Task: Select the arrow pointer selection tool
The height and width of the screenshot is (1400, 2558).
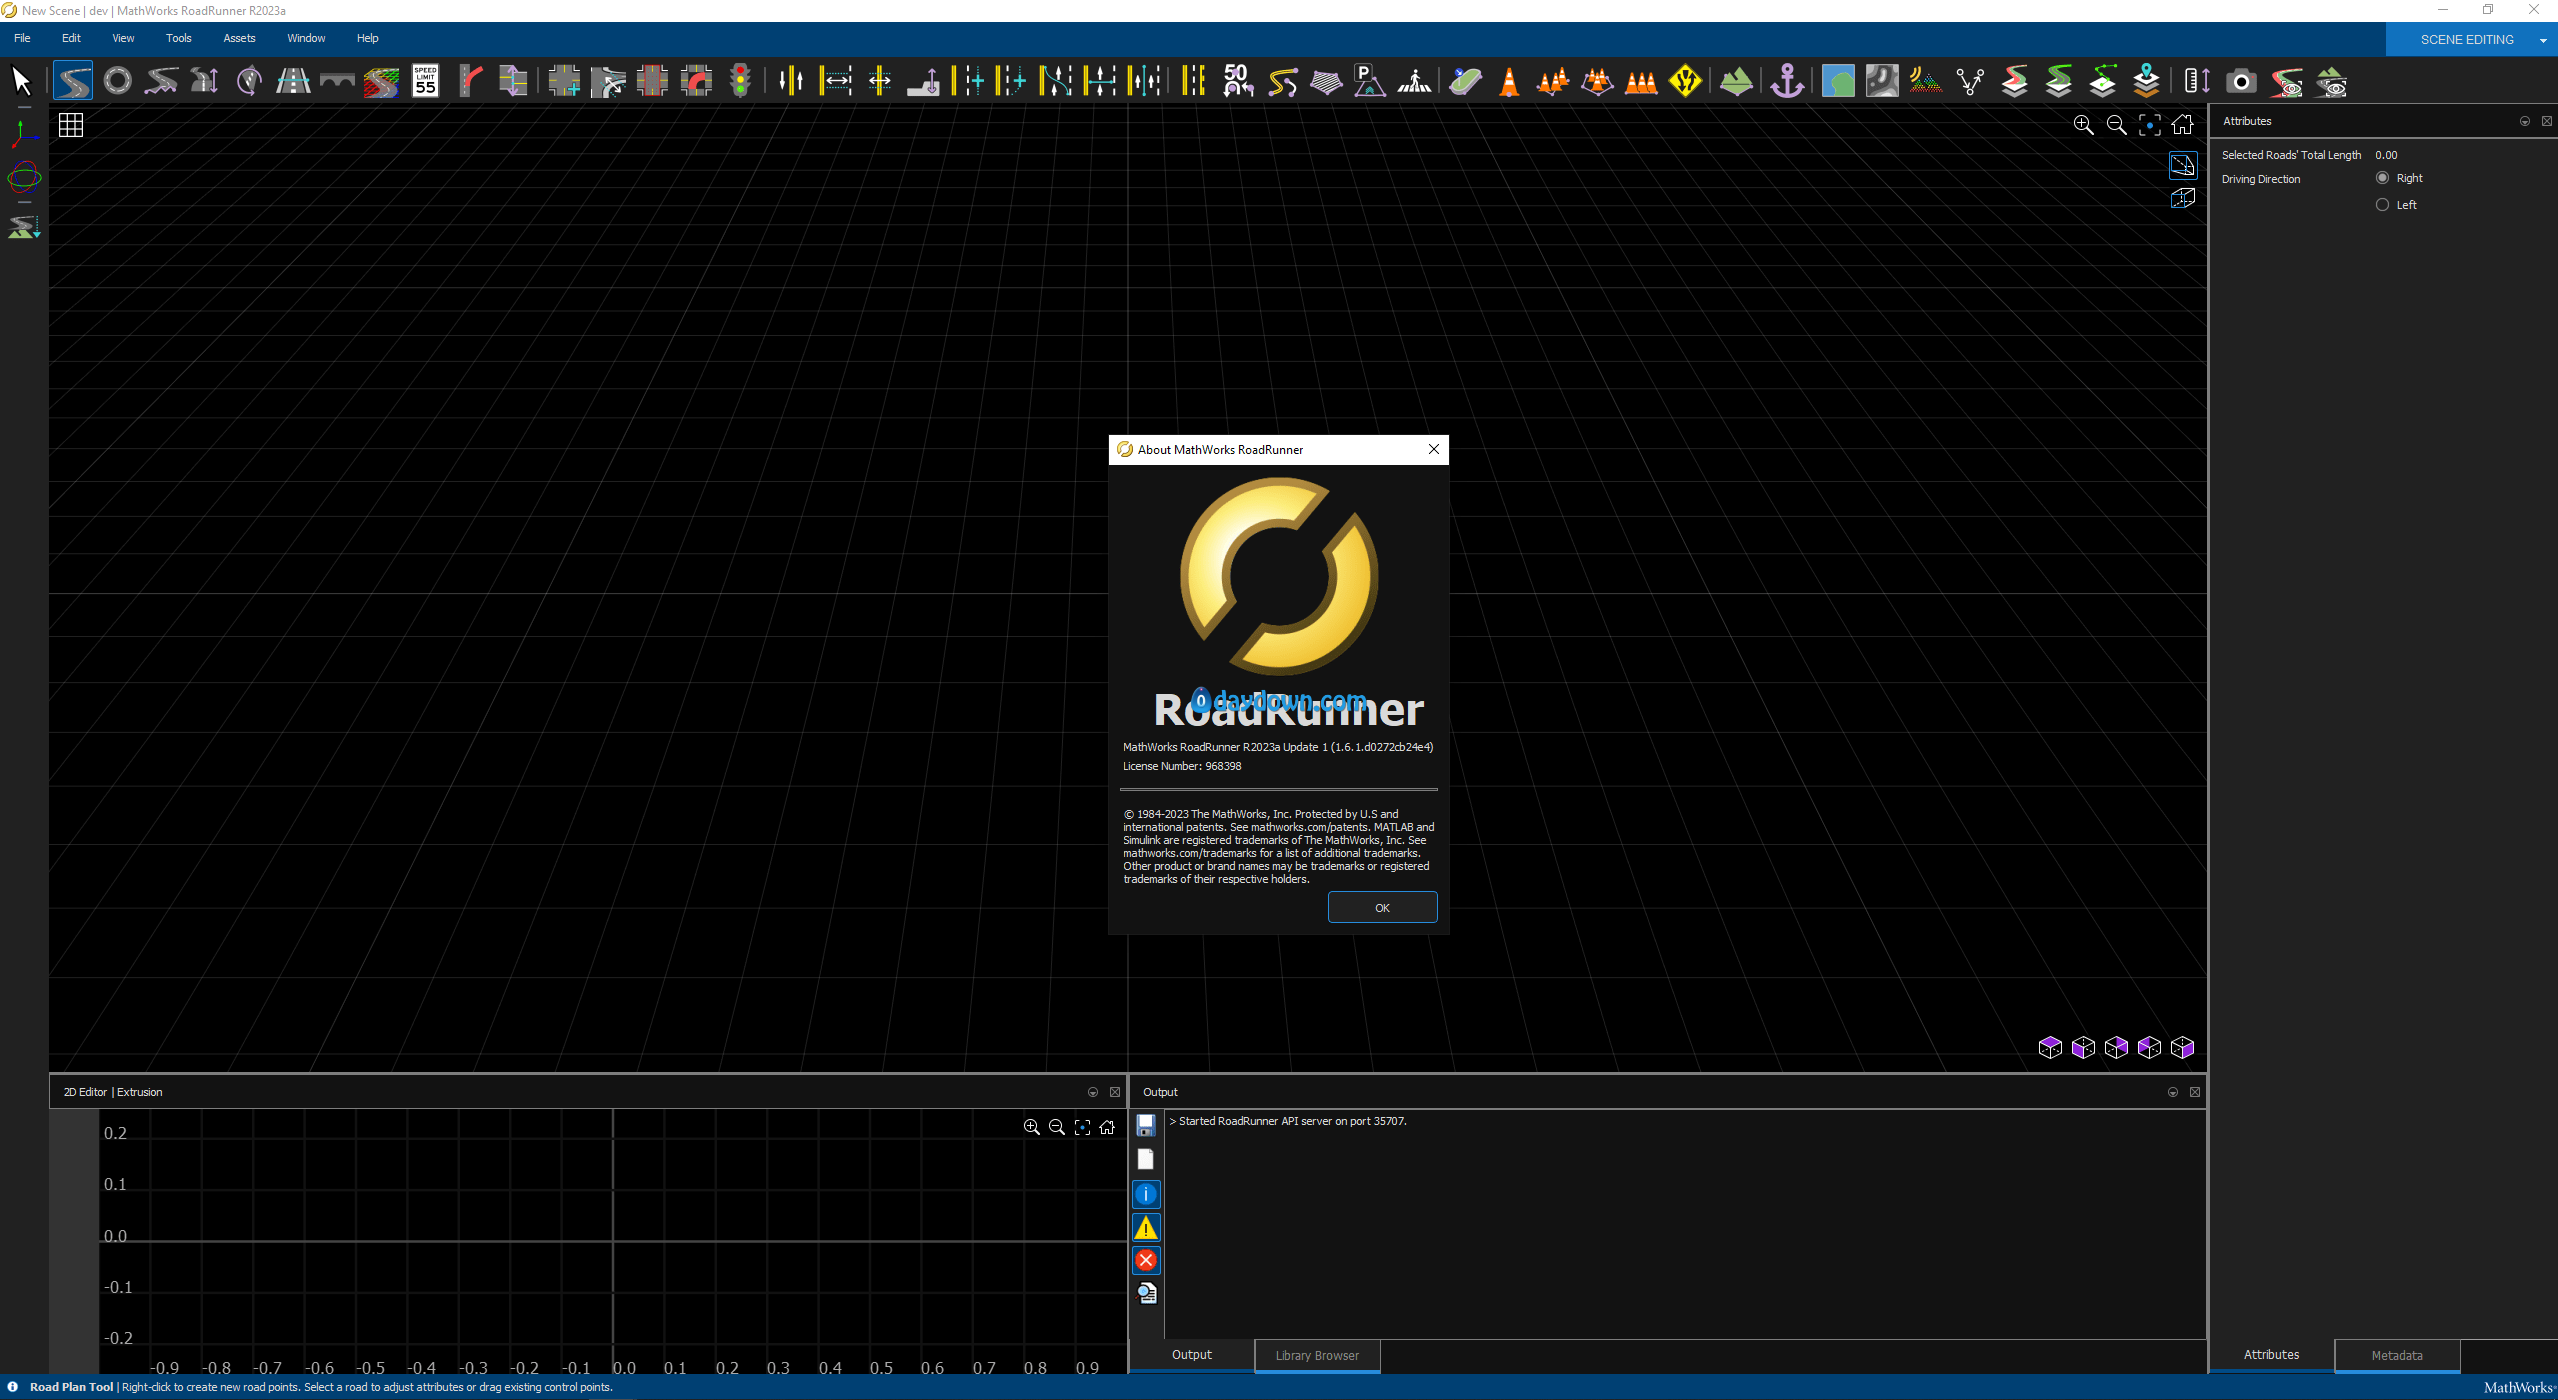Action: point(21,81)
